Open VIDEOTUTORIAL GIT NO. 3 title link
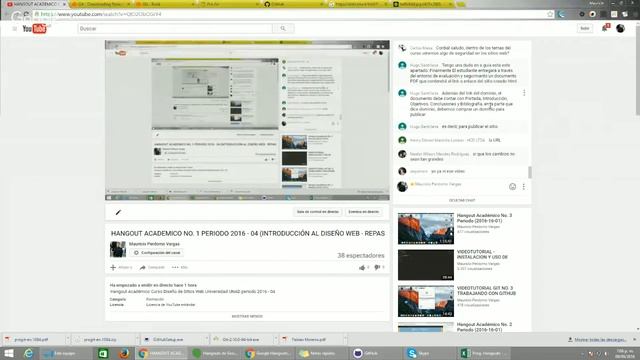Viewport: 640px width, 360px height. 486,291
